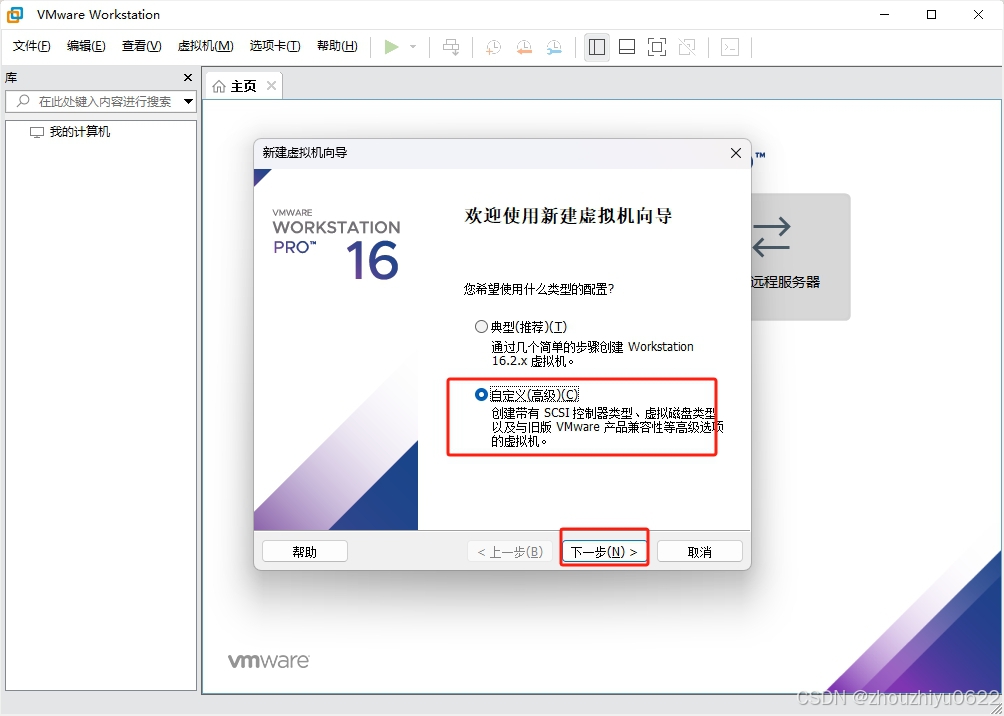
Task: Click the 下一步(N) button
Action: (604, 551)
